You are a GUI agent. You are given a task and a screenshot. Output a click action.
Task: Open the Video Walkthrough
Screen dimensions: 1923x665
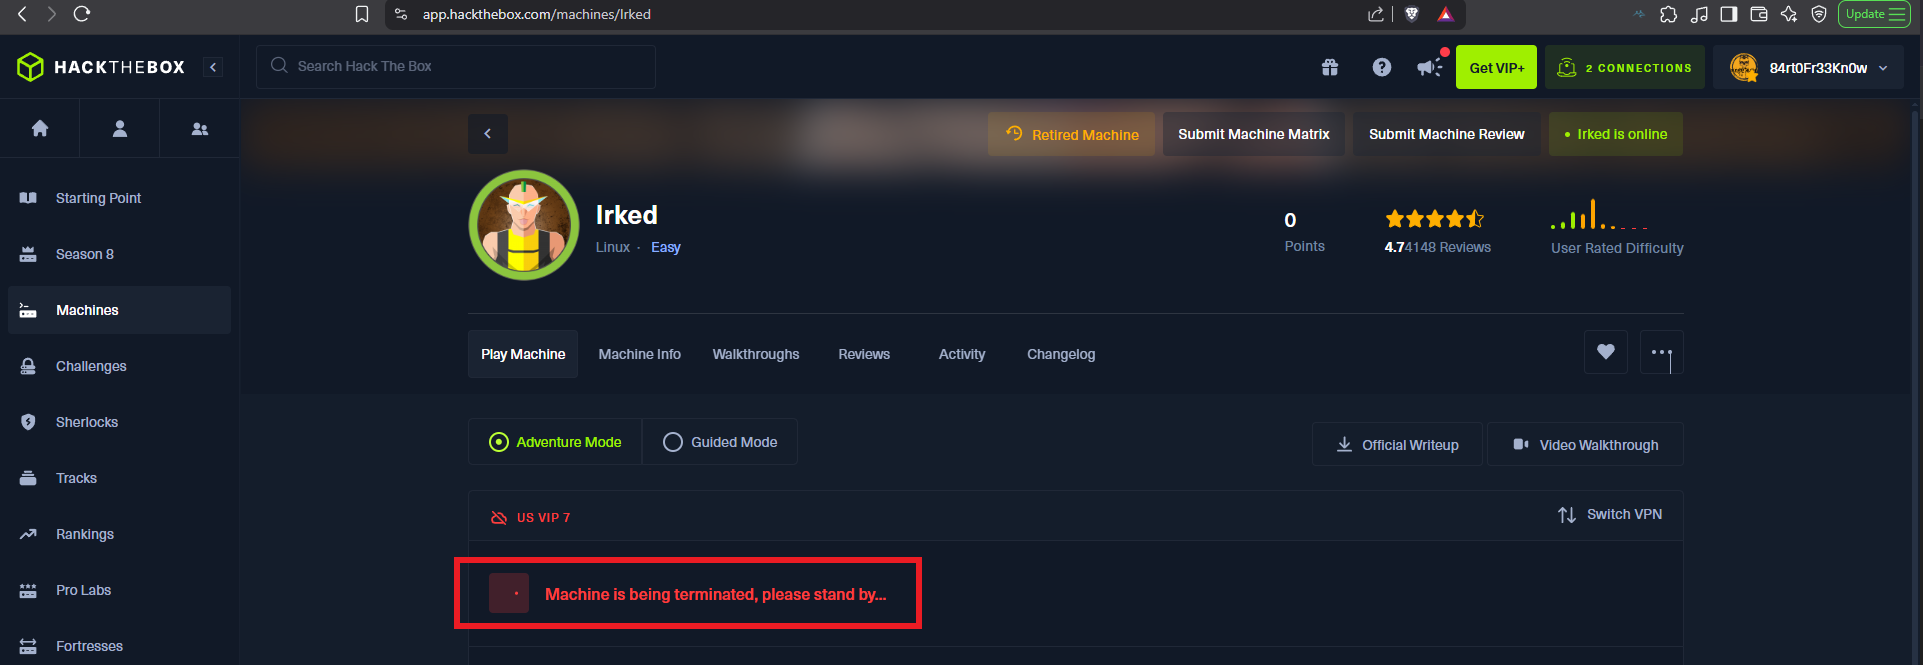[x=1586, y=444]
